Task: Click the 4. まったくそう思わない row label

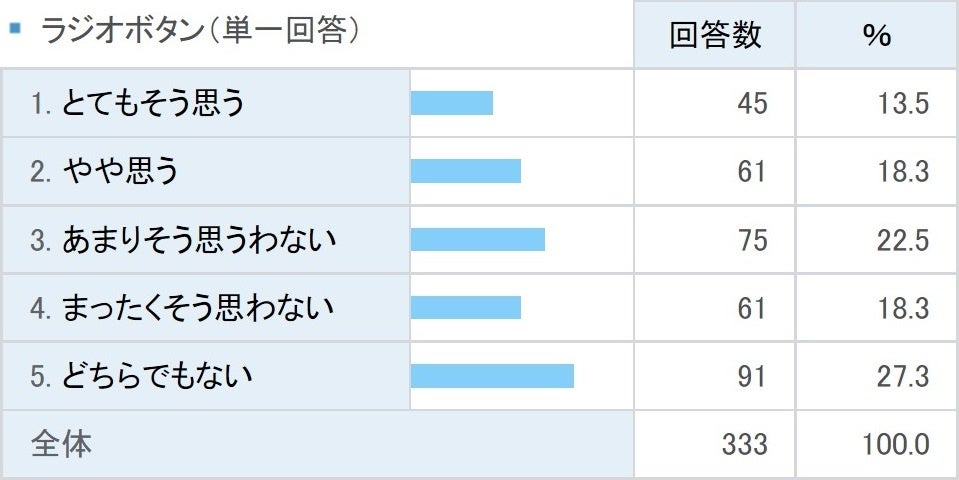Action: 181,308
